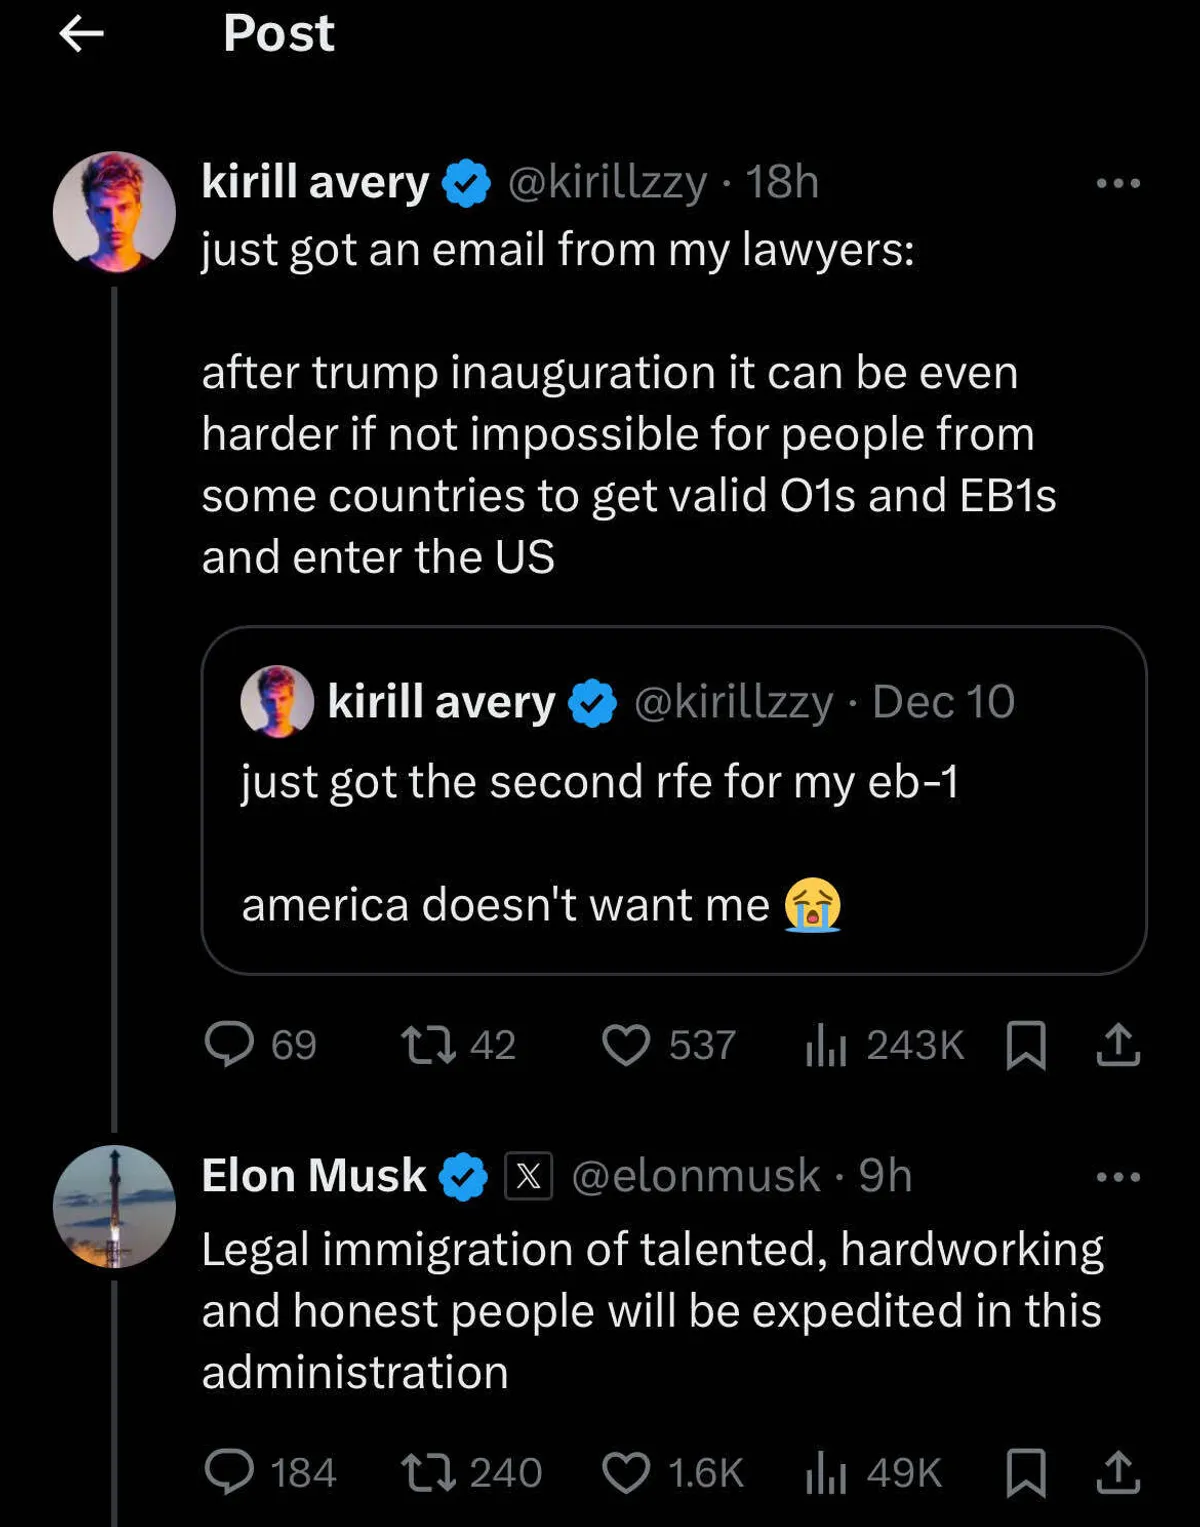
Task: Repost kirill avery's post with 42 reposts
Action: click(428, 1045)
